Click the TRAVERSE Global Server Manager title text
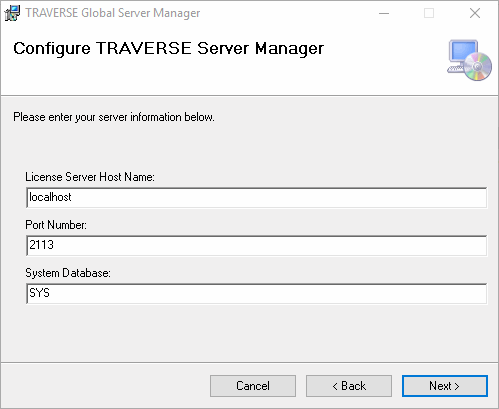This screenshot has width=499, height=409. click(113, 13)
